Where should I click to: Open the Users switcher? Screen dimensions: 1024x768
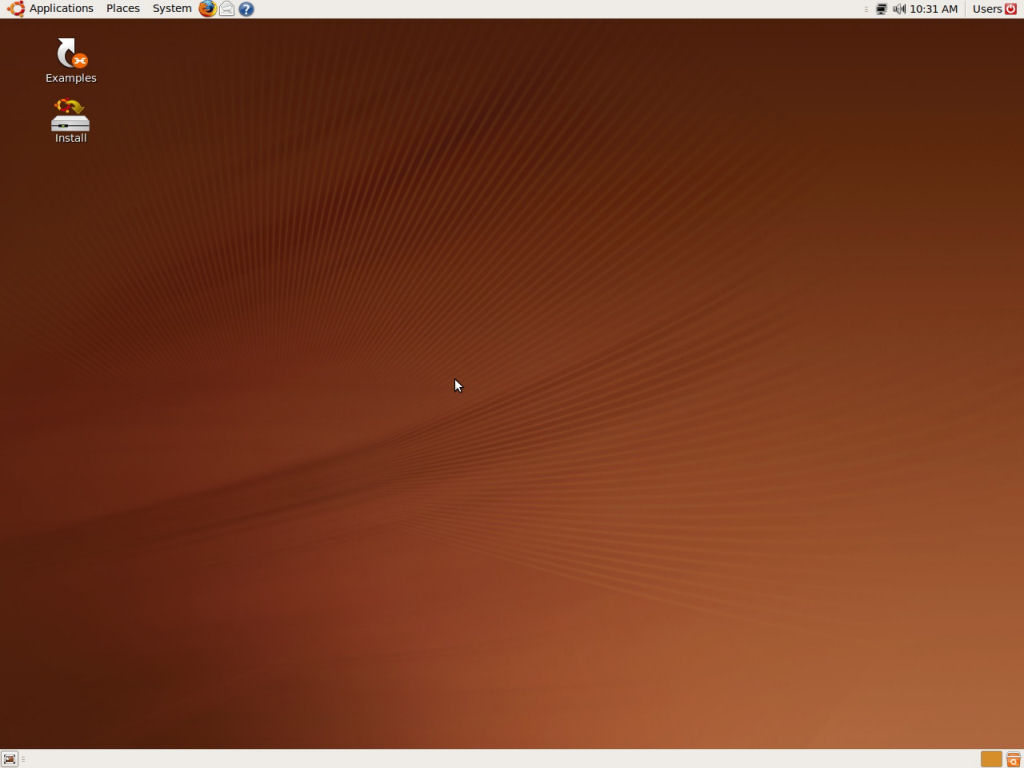pyautogui.click(x=987, y=9)
